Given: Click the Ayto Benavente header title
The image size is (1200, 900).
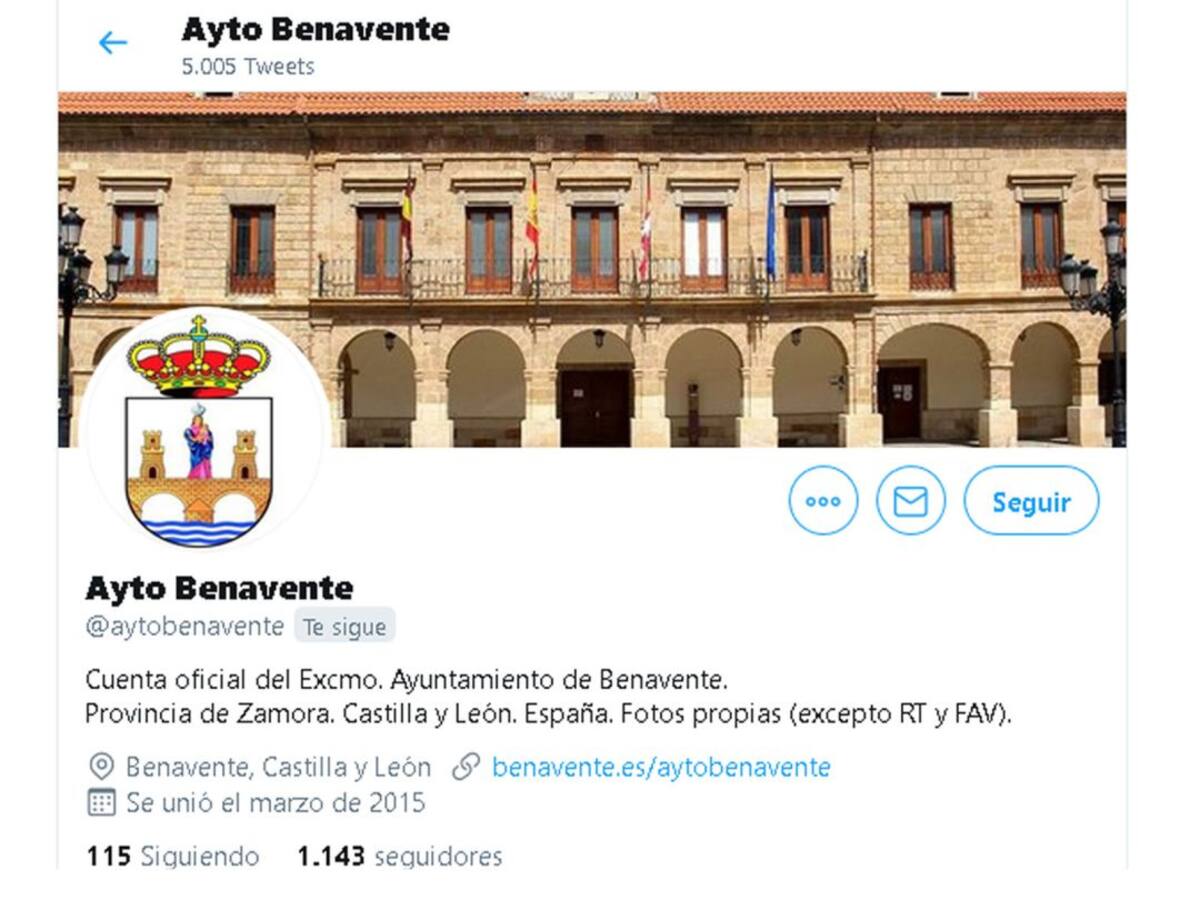Looking at the screenshot, I should coord(315,30).
